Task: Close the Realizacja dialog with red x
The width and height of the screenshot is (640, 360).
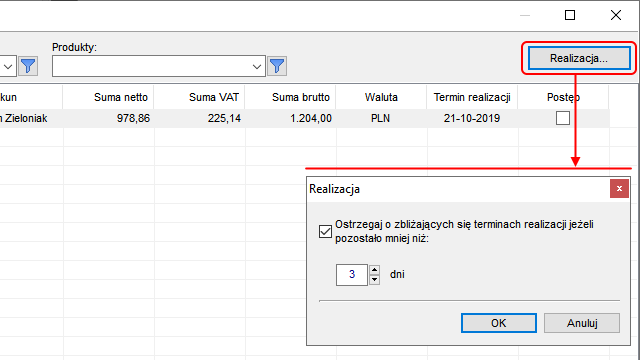Action: pyautogui.click(x=619, y=189)
